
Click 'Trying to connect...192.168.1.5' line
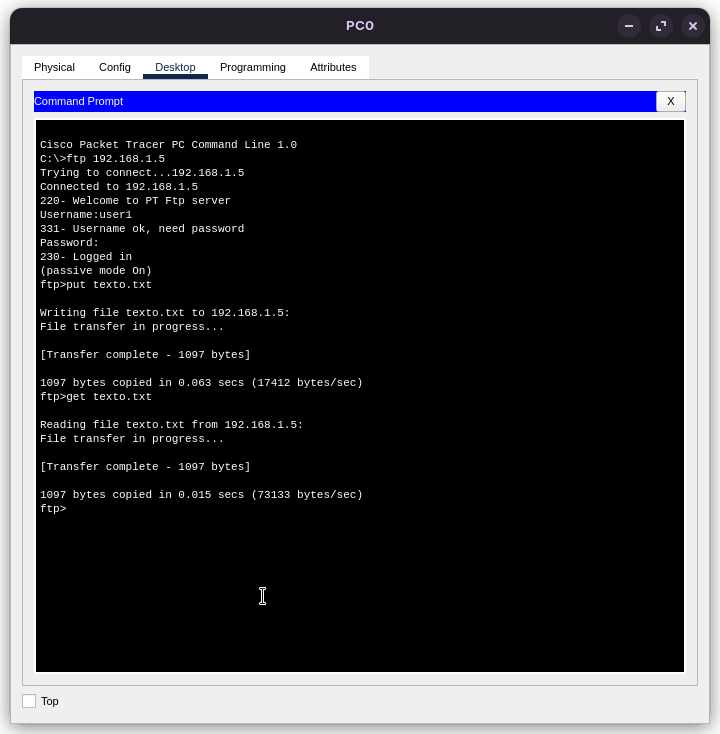[142, 173]
